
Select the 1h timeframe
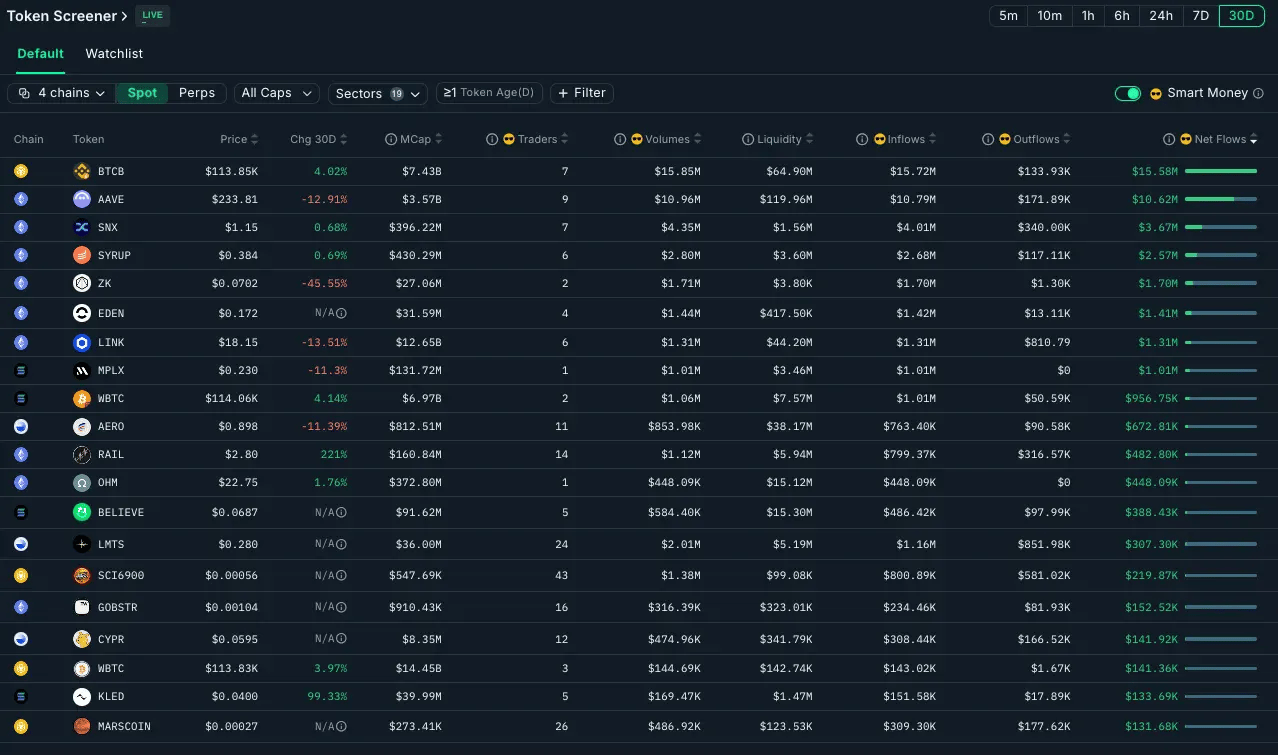coord(1088,16)
